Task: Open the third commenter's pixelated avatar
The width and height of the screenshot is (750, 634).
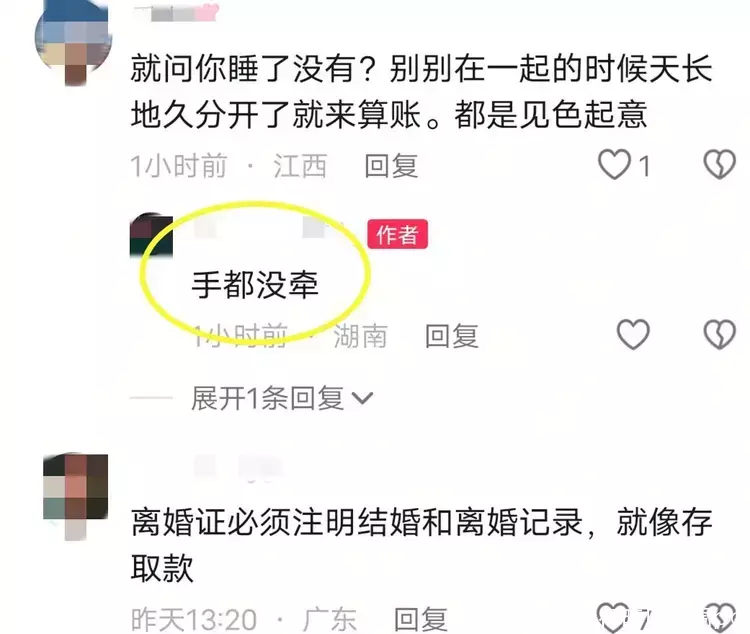Action: click(x=75, y=495)
